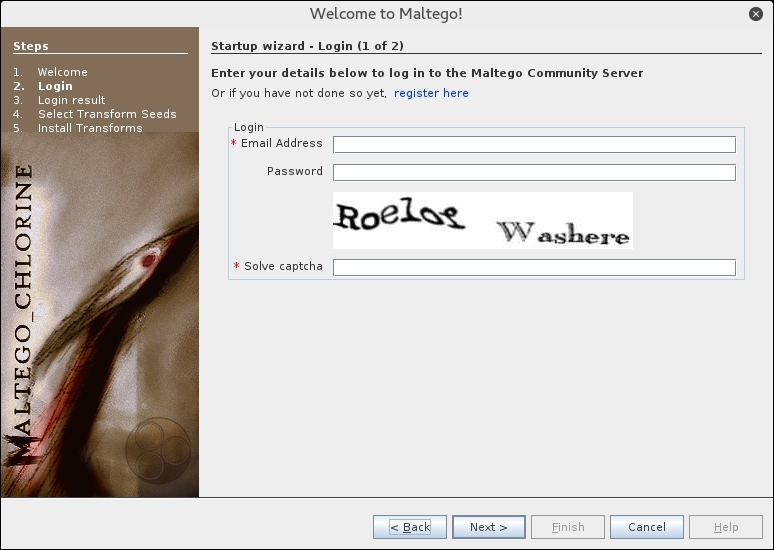Click the Maltego circular logo emblem

tap(158, 450)
